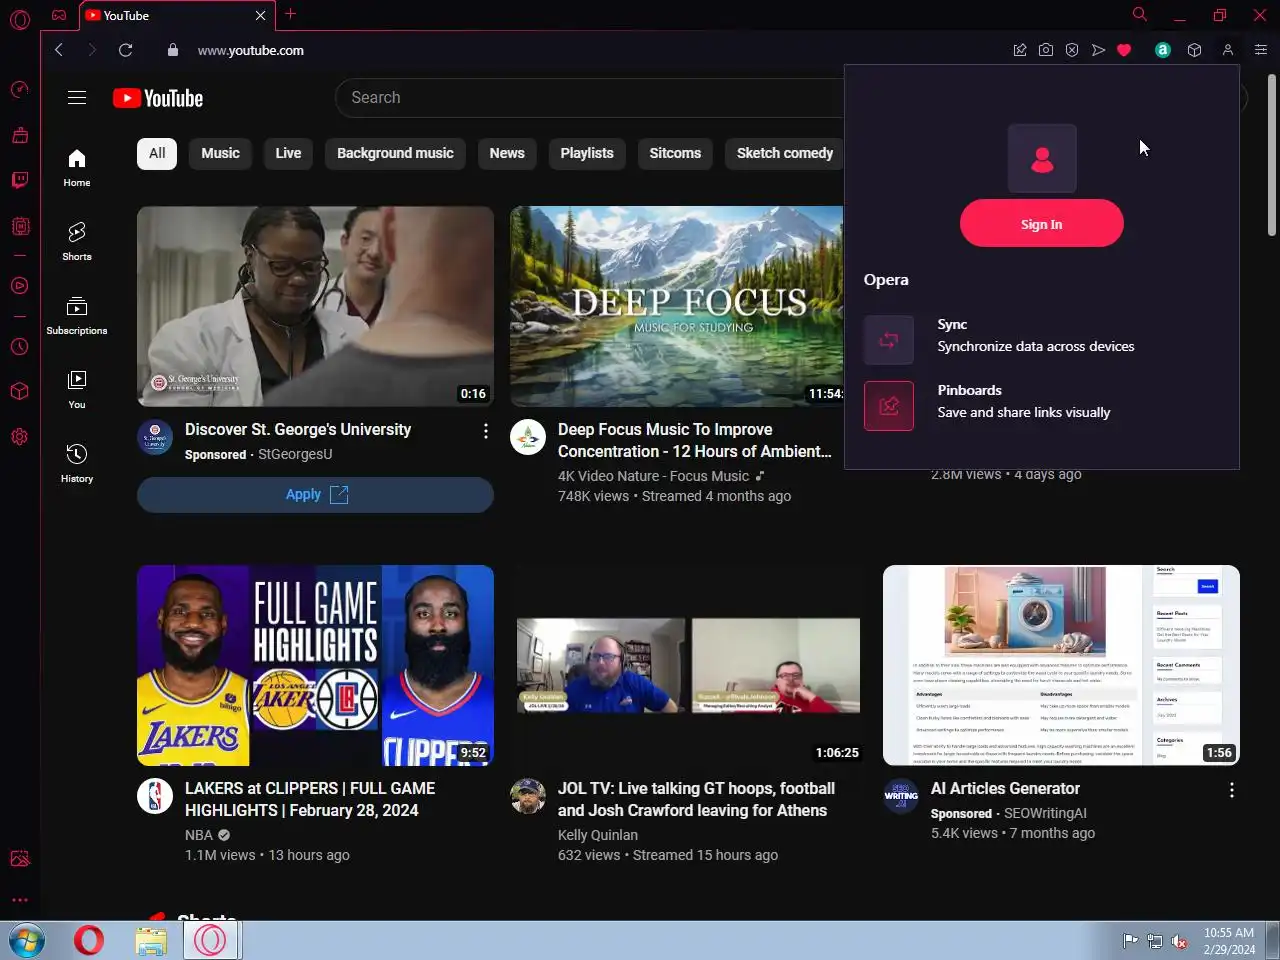1280x960 pixels.
Task: Open Windows Start button
Action: pos(27,941)
